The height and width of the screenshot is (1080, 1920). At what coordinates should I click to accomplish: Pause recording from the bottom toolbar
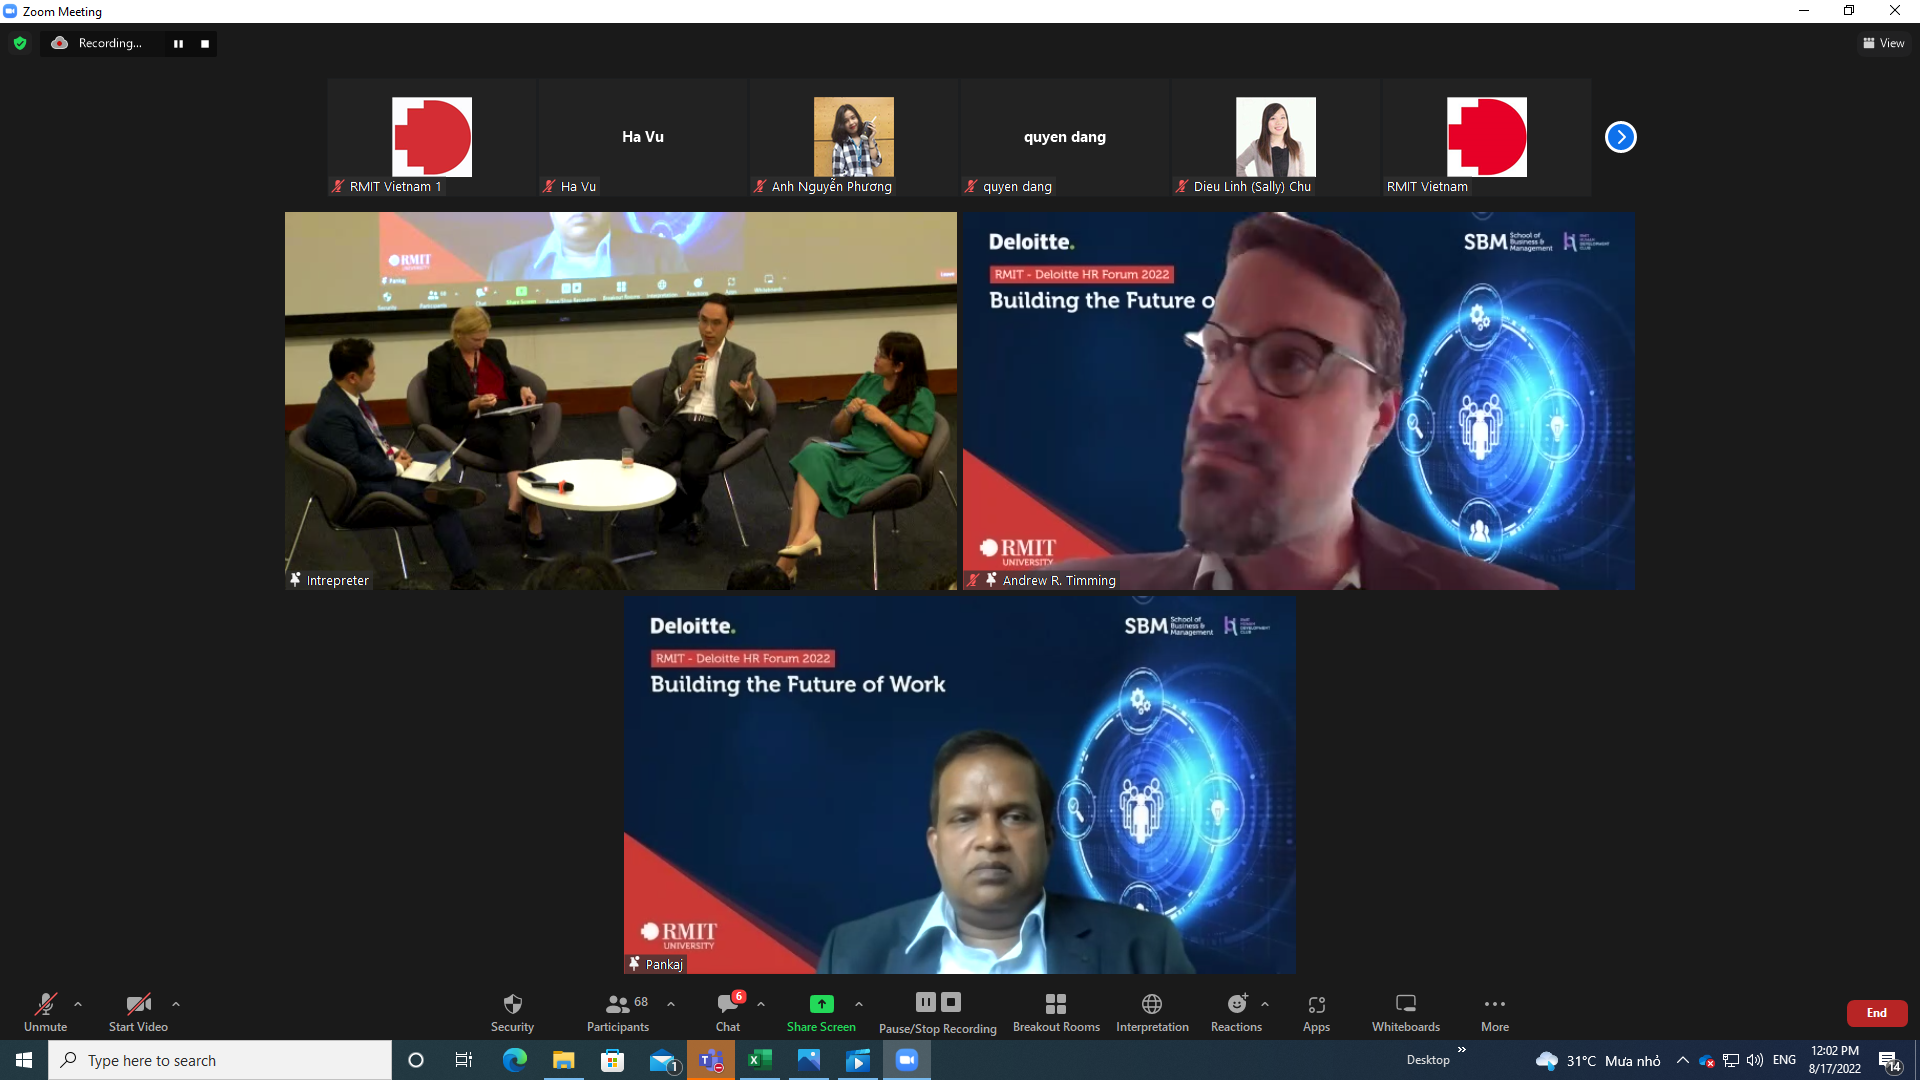[926, 1002]
